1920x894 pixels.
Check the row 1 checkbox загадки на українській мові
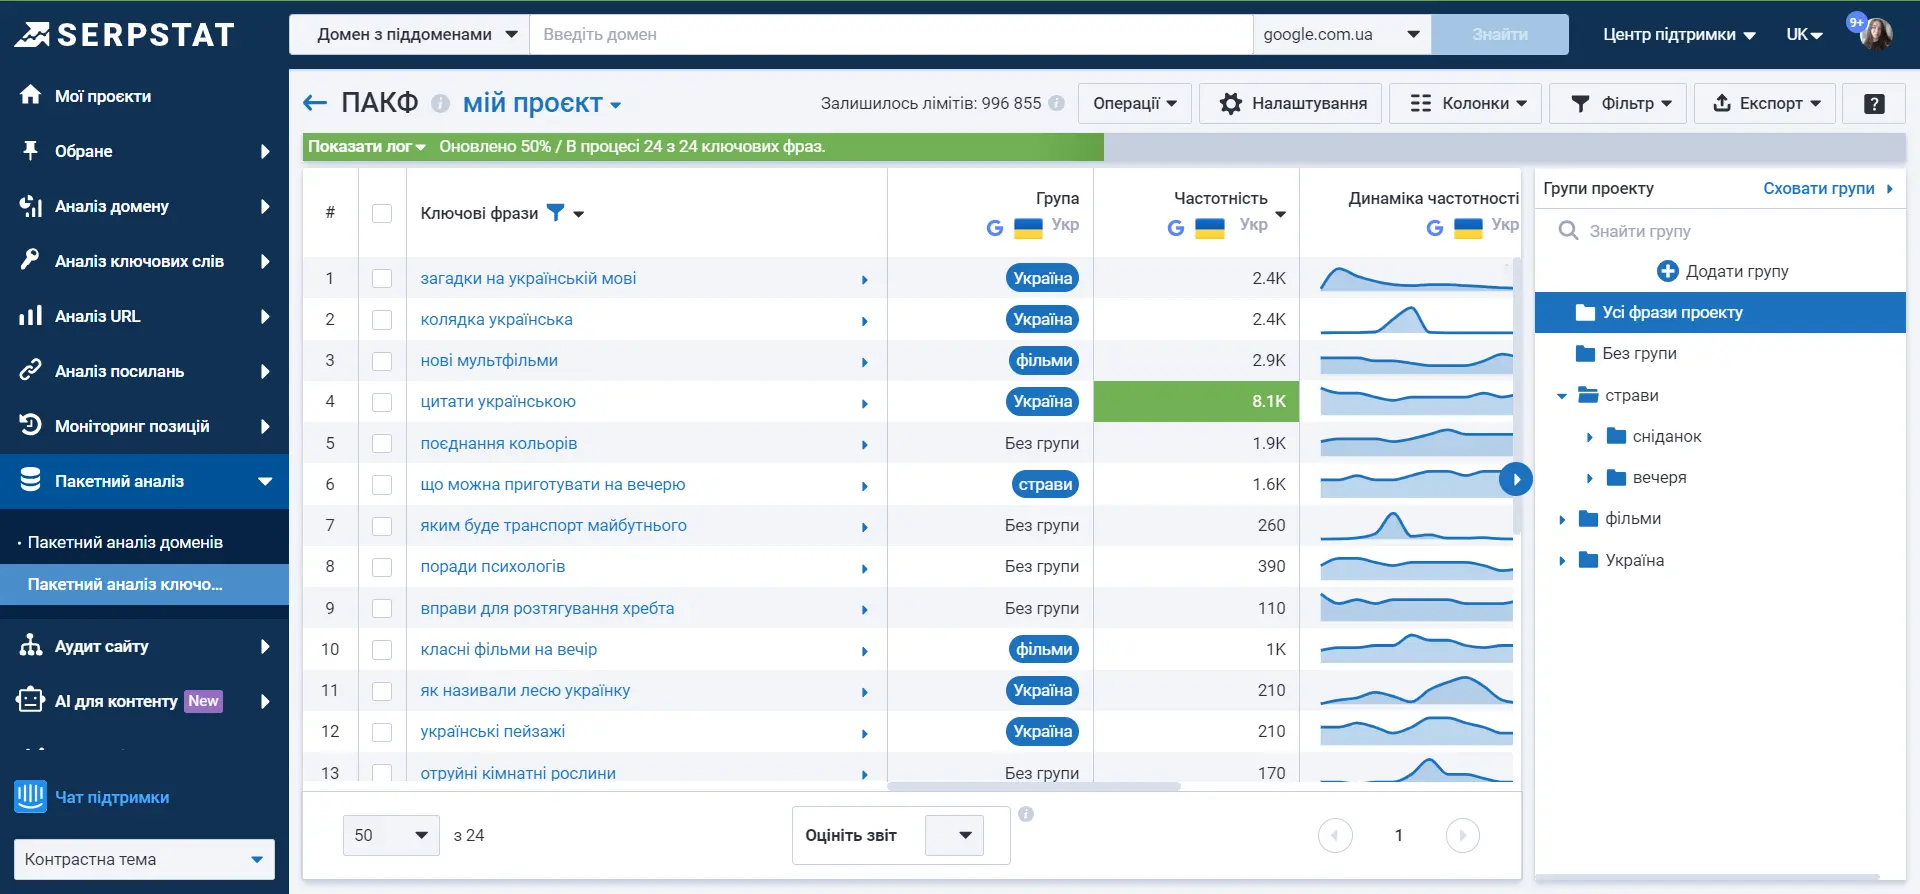coord(382,278)
